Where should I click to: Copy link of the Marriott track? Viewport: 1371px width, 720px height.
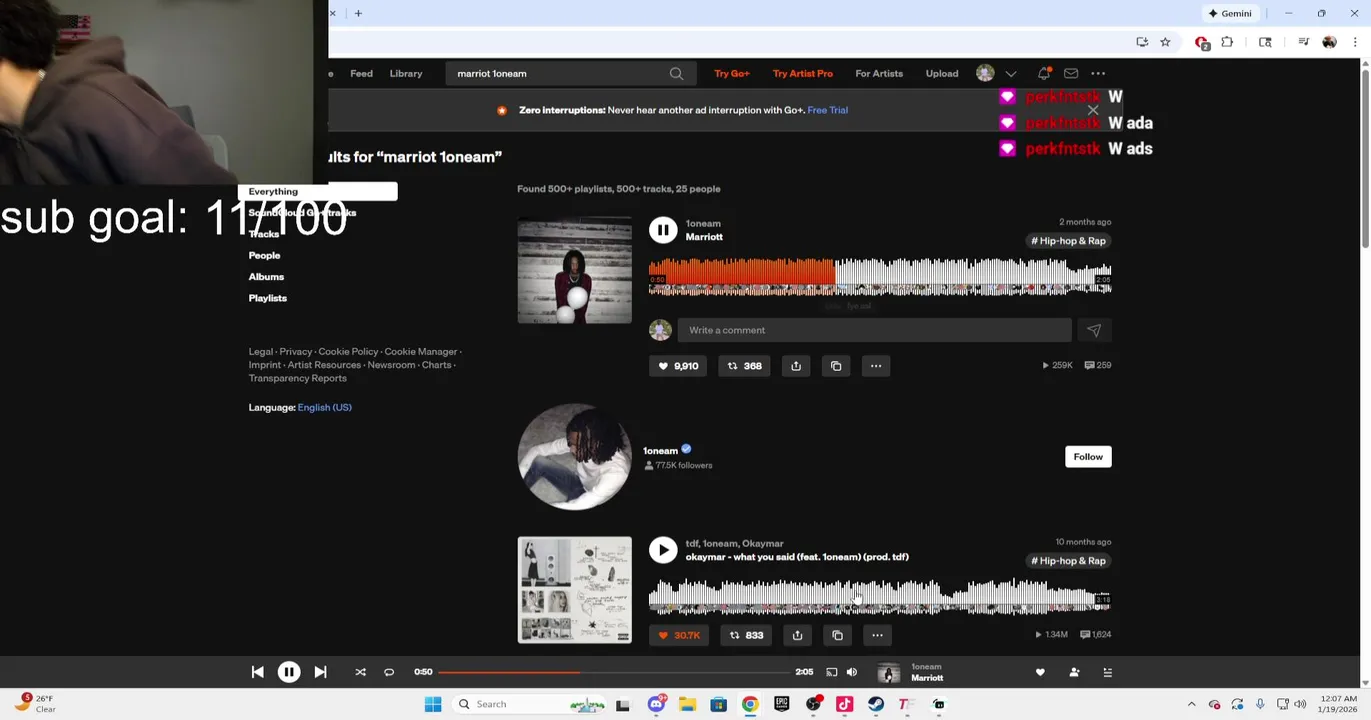836,366
